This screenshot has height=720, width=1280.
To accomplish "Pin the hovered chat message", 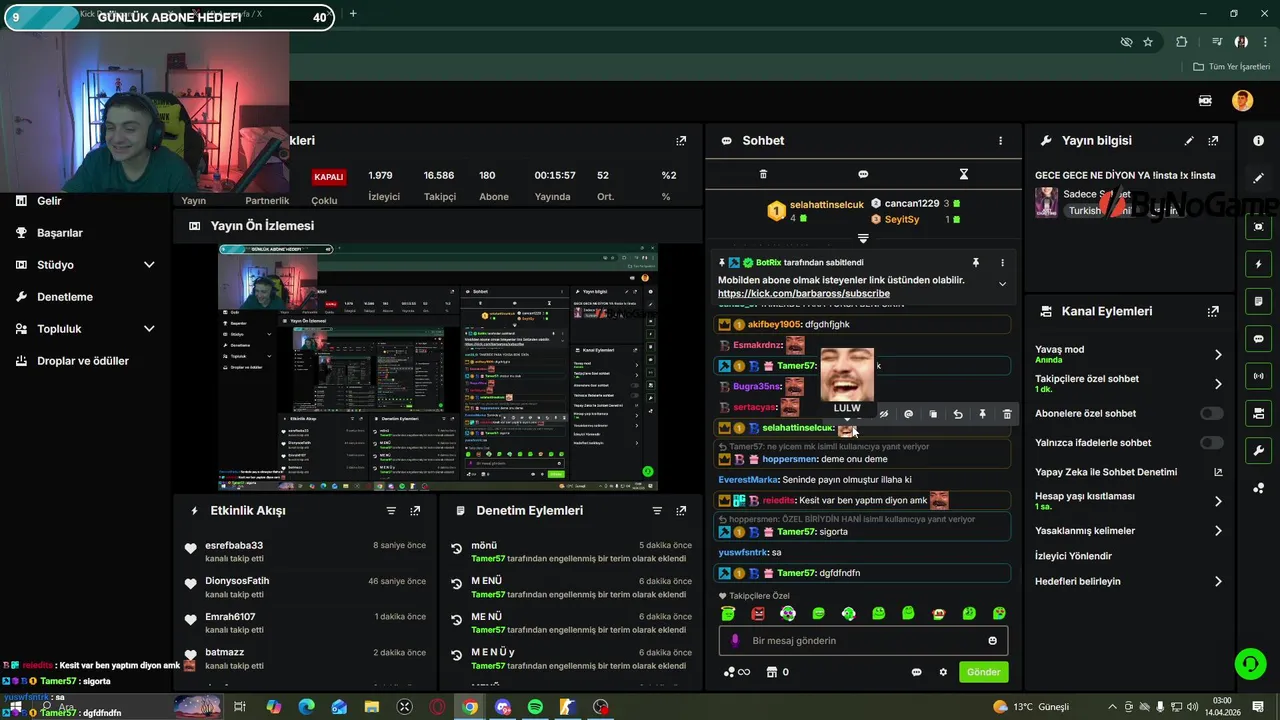I will (982, 414).
